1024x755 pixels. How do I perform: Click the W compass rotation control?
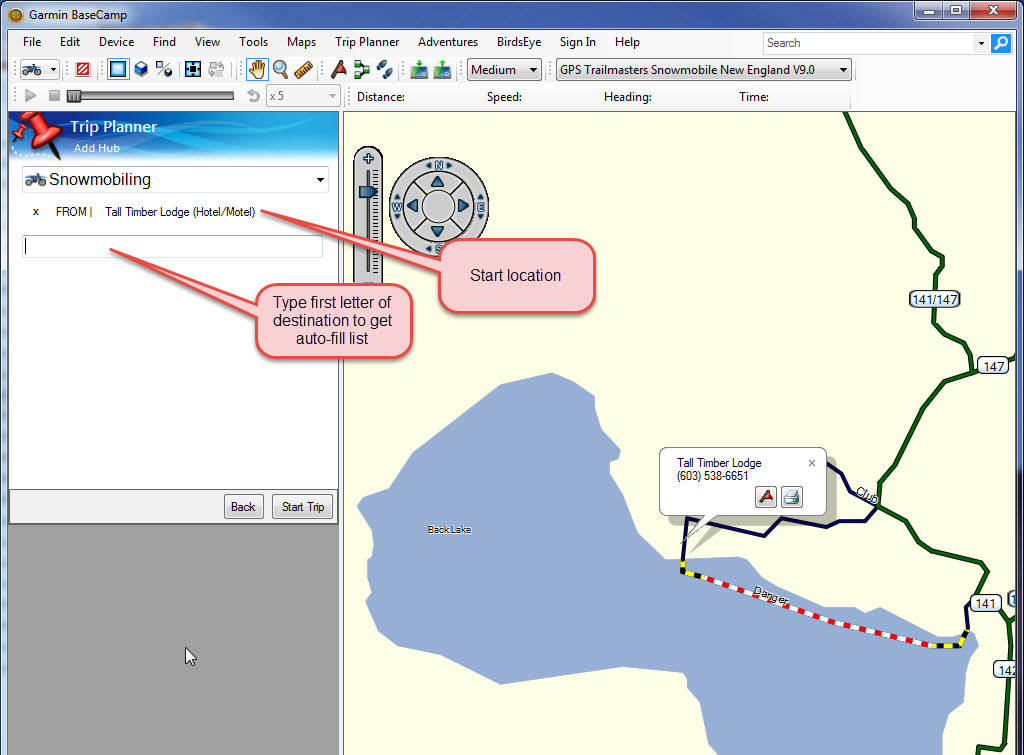tap(397, 207)
